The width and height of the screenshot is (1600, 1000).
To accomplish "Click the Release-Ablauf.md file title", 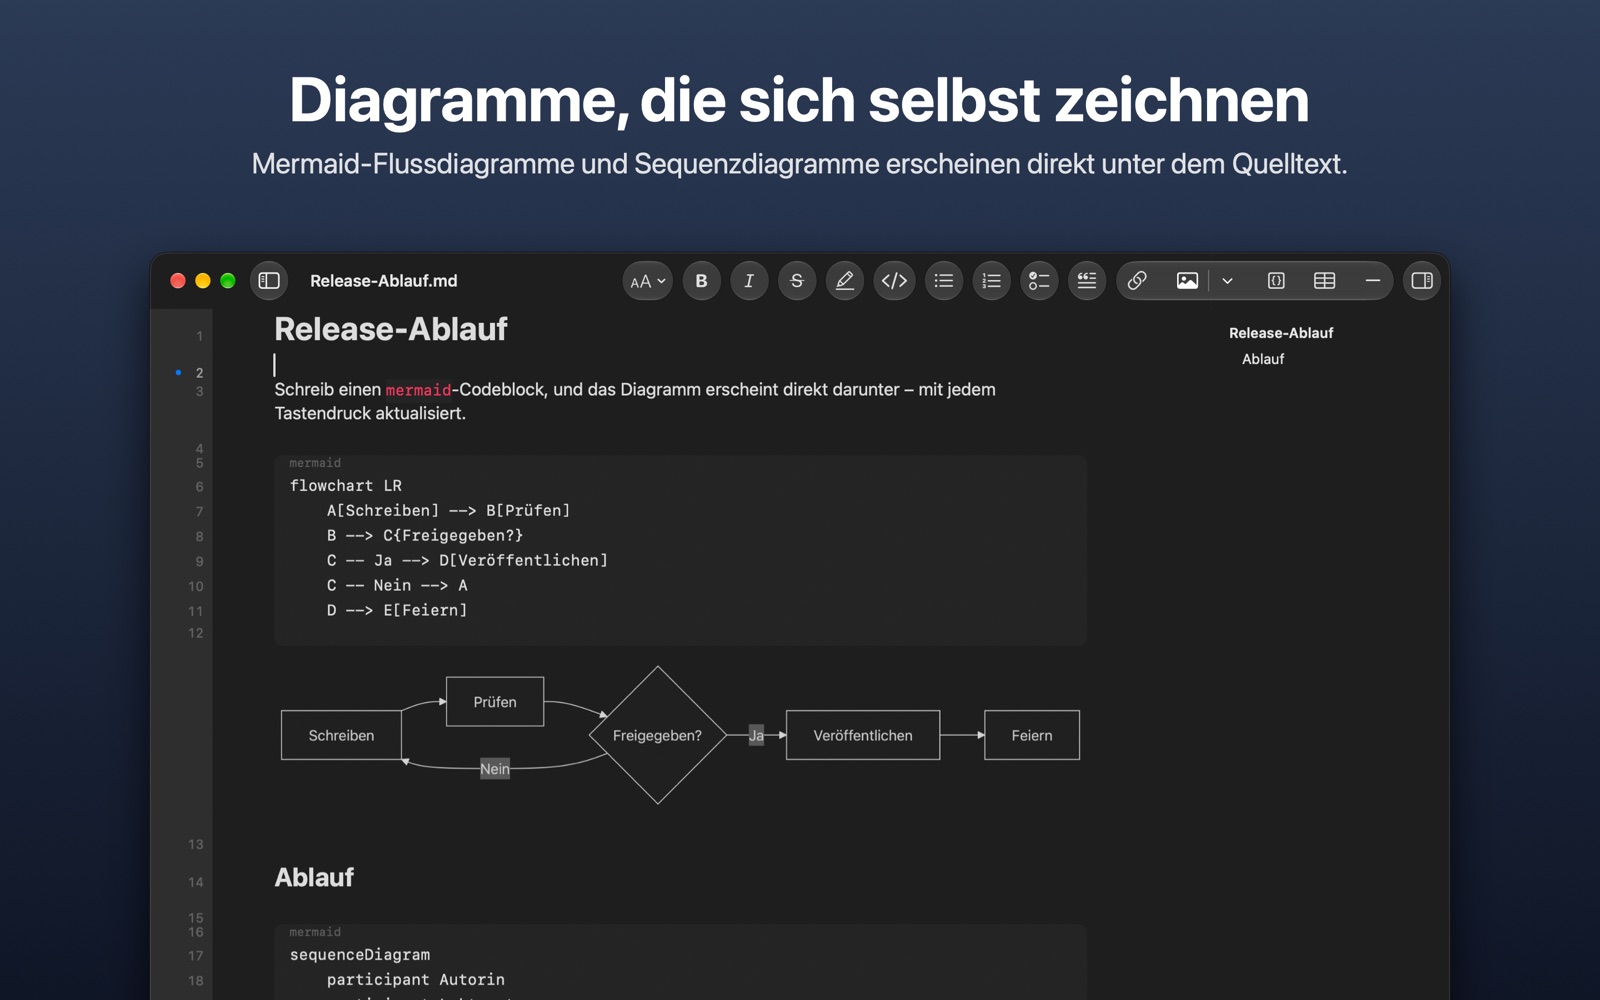I will [384, 281].
